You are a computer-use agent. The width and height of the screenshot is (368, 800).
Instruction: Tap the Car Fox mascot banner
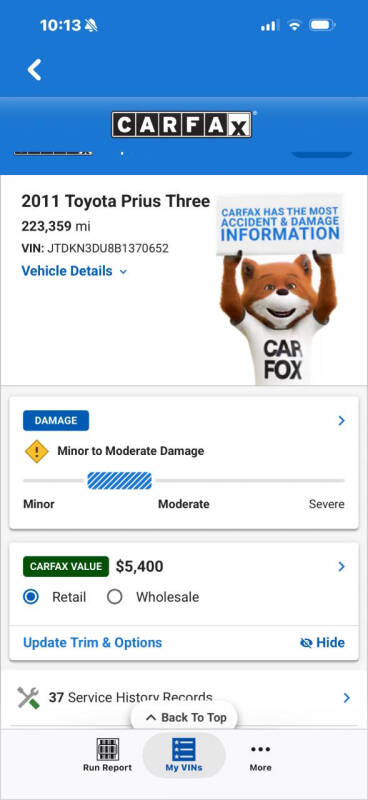279,289
